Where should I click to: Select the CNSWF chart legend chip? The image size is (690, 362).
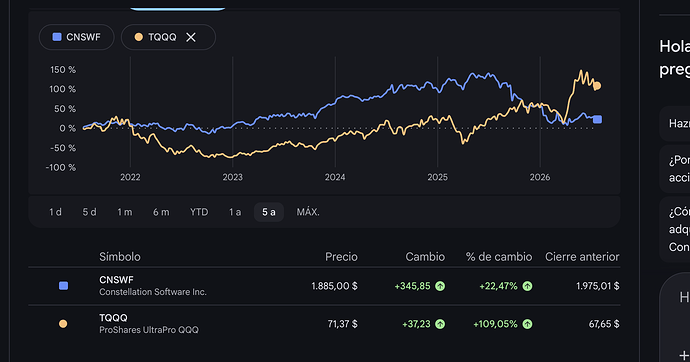click(x=77, y=37)
